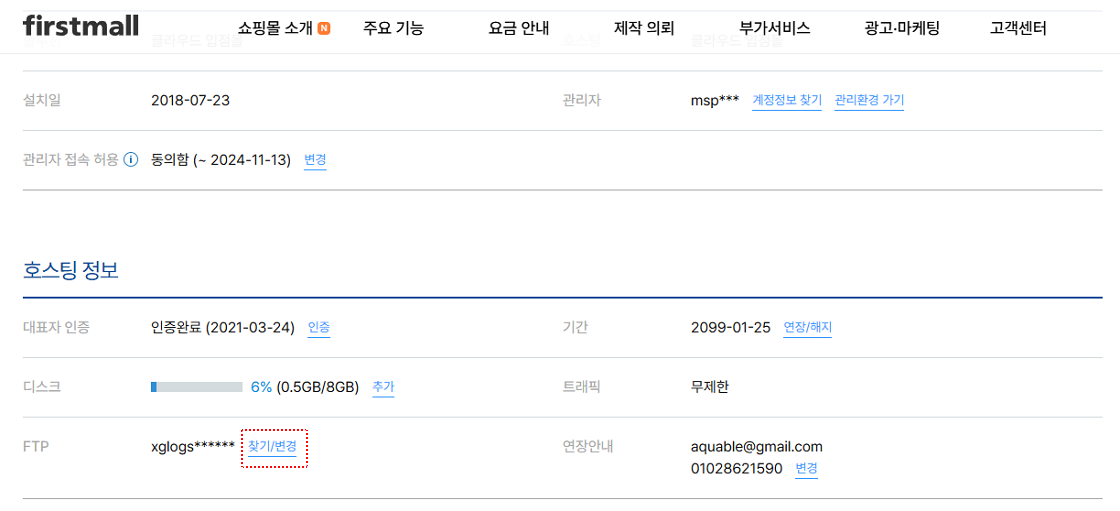This screenshot has height=511, width=1120.
Task: Follow the 관리환경 가기 link
Action: pos(869,100)
